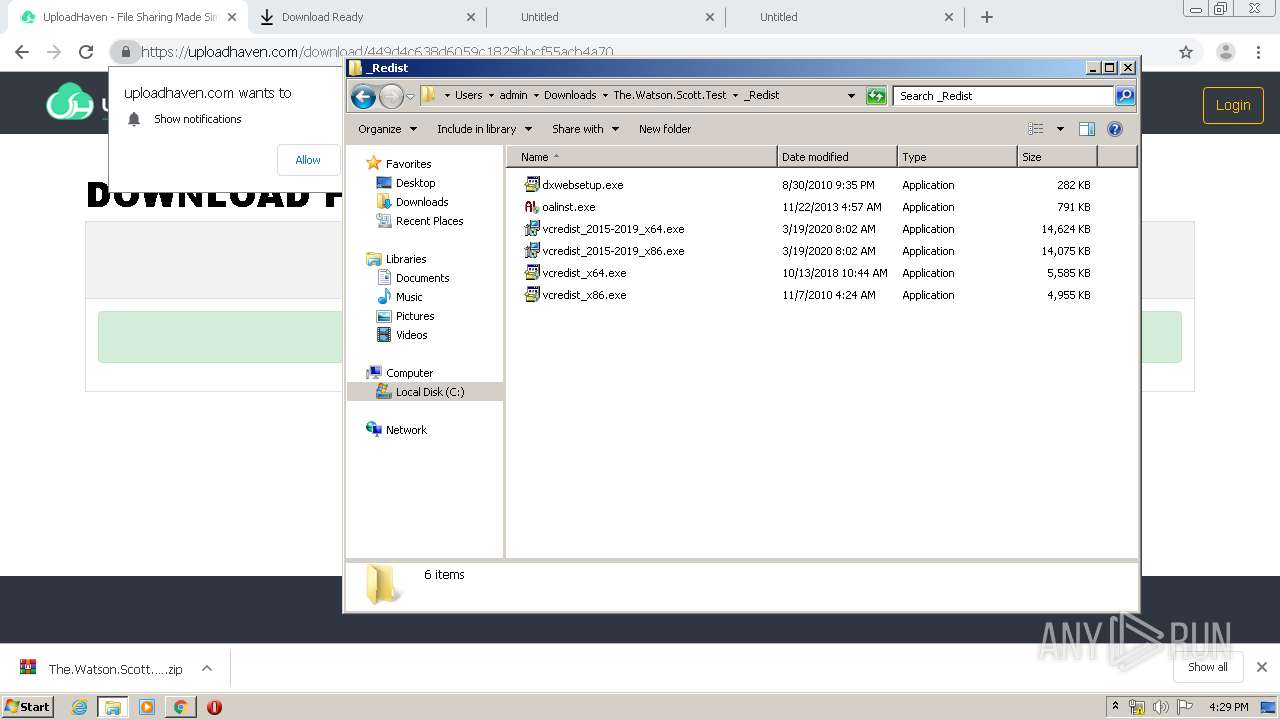1280x720 pixels.
Task: Click the taskbar clock showing 4:29 PM
Action: pyautogui.click(x=1228, y=707)
